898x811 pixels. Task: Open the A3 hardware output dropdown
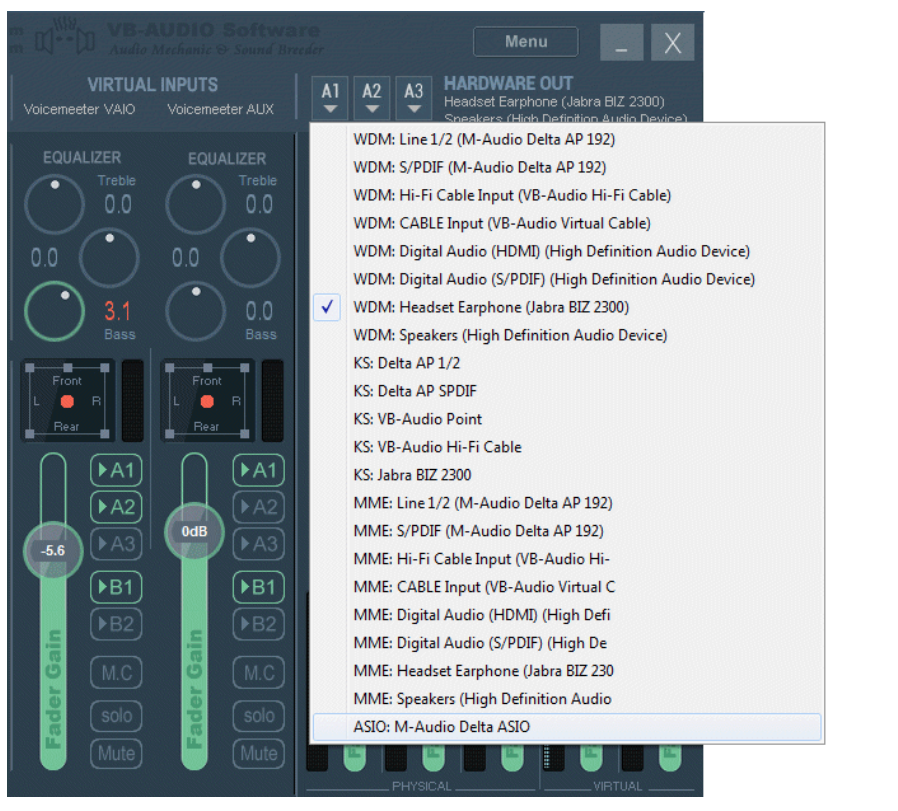pos(413,97)
